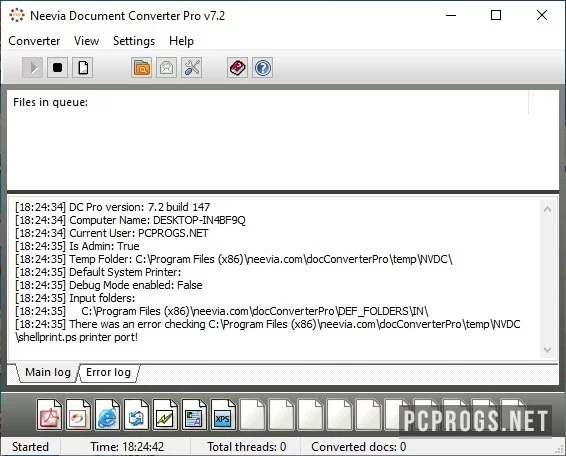Click the 'Temp Folder:' log line
The width and height of the screenshot is (566, 456).
pos(234,259)
